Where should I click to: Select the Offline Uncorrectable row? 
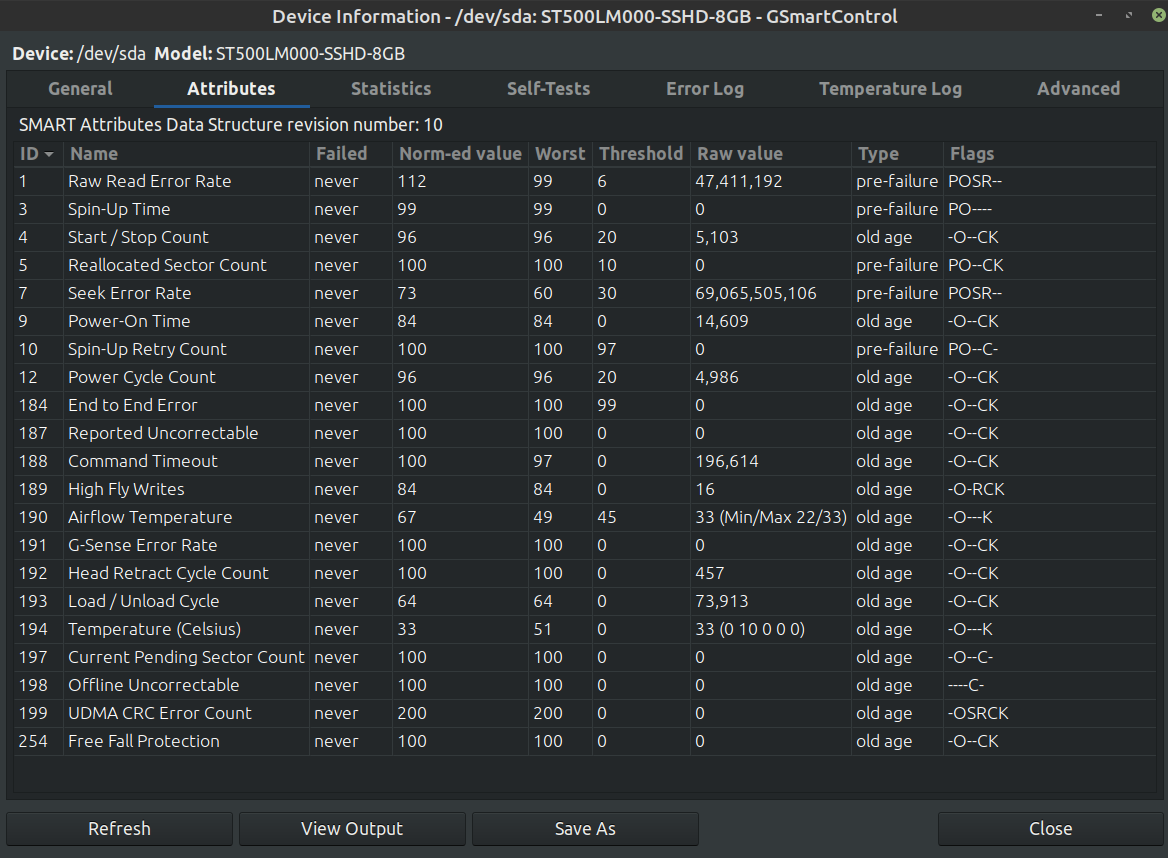click(x=585, y=685)
